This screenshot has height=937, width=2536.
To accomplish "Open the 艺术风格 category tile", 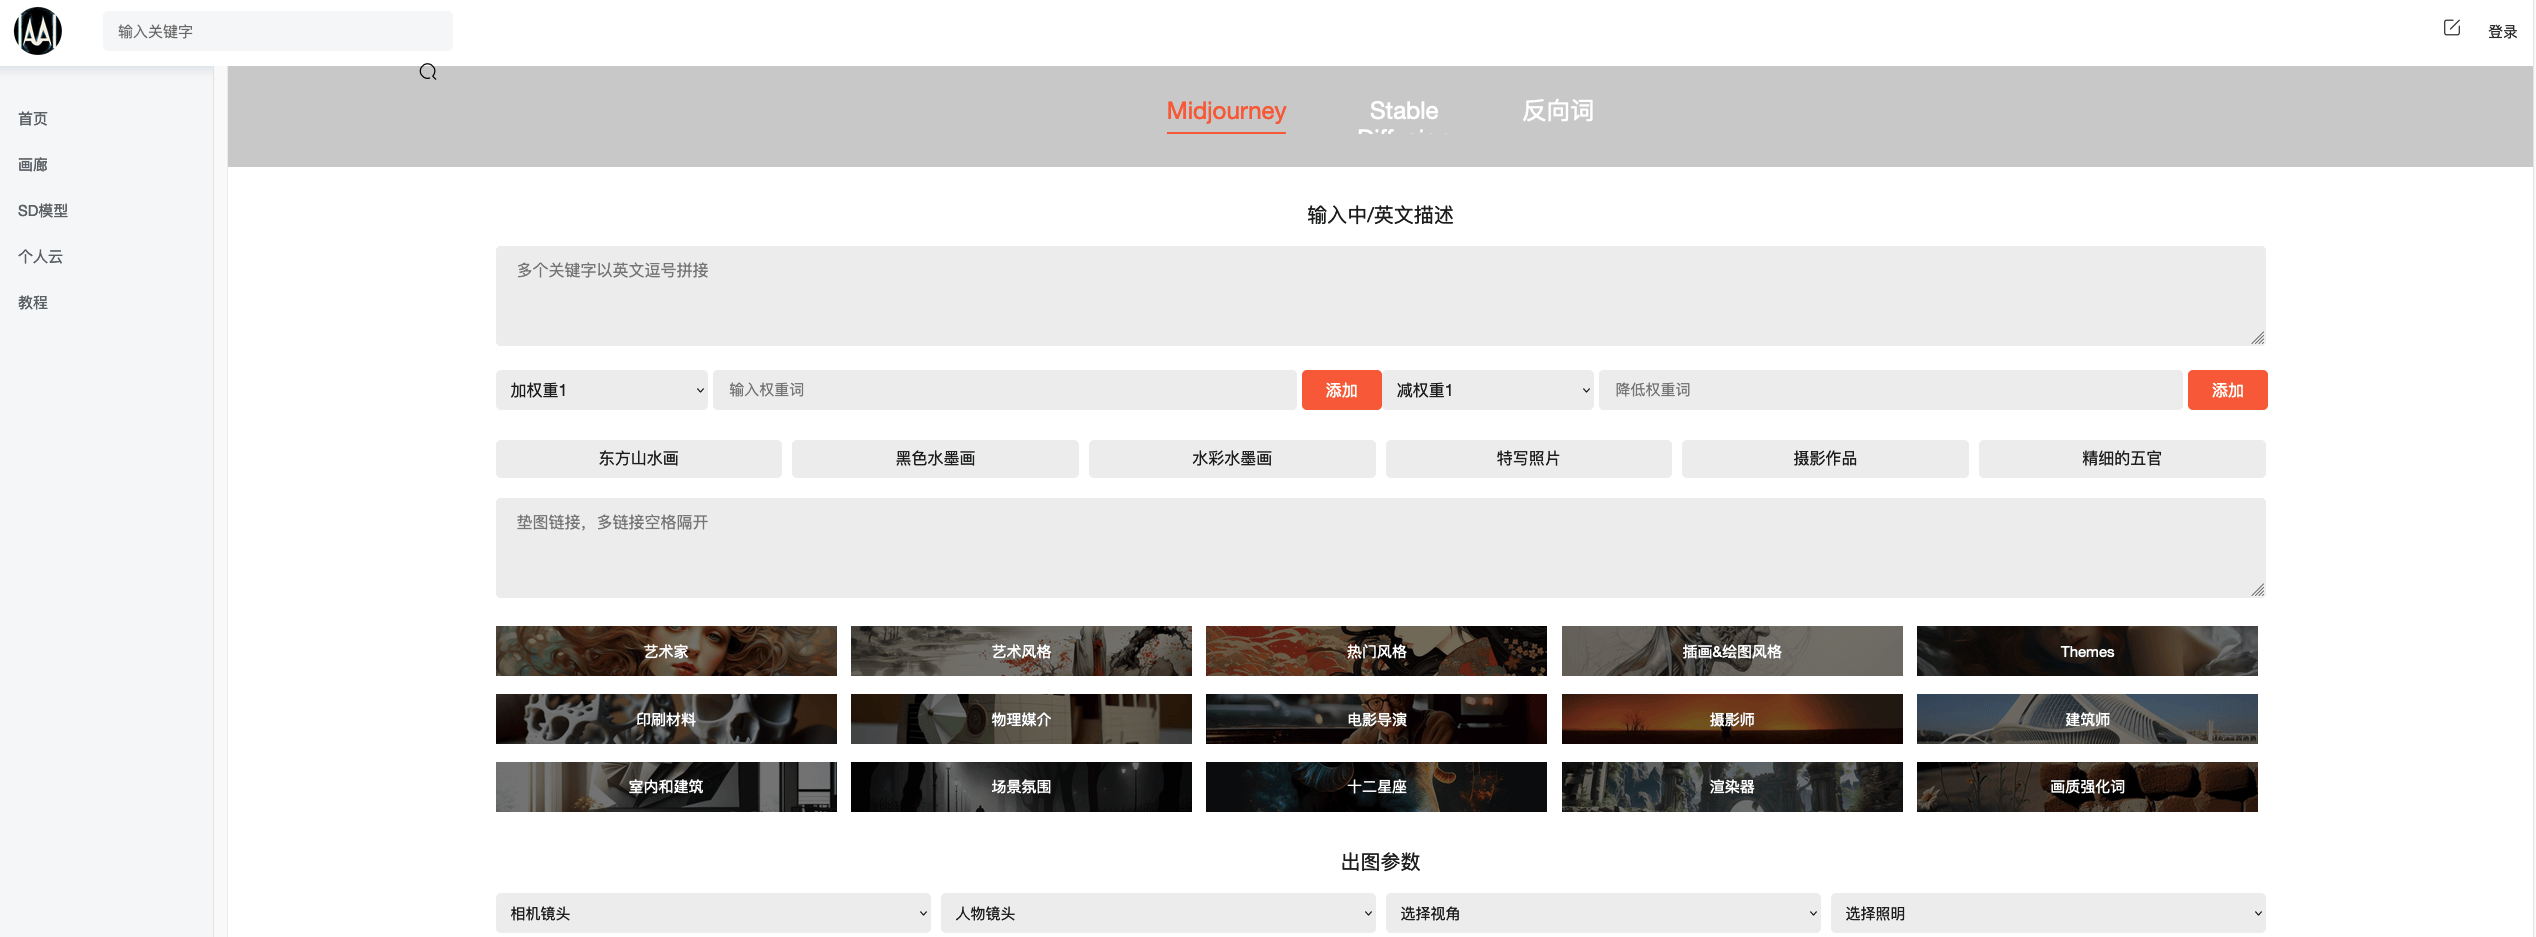I will [x=1021, y=651].
